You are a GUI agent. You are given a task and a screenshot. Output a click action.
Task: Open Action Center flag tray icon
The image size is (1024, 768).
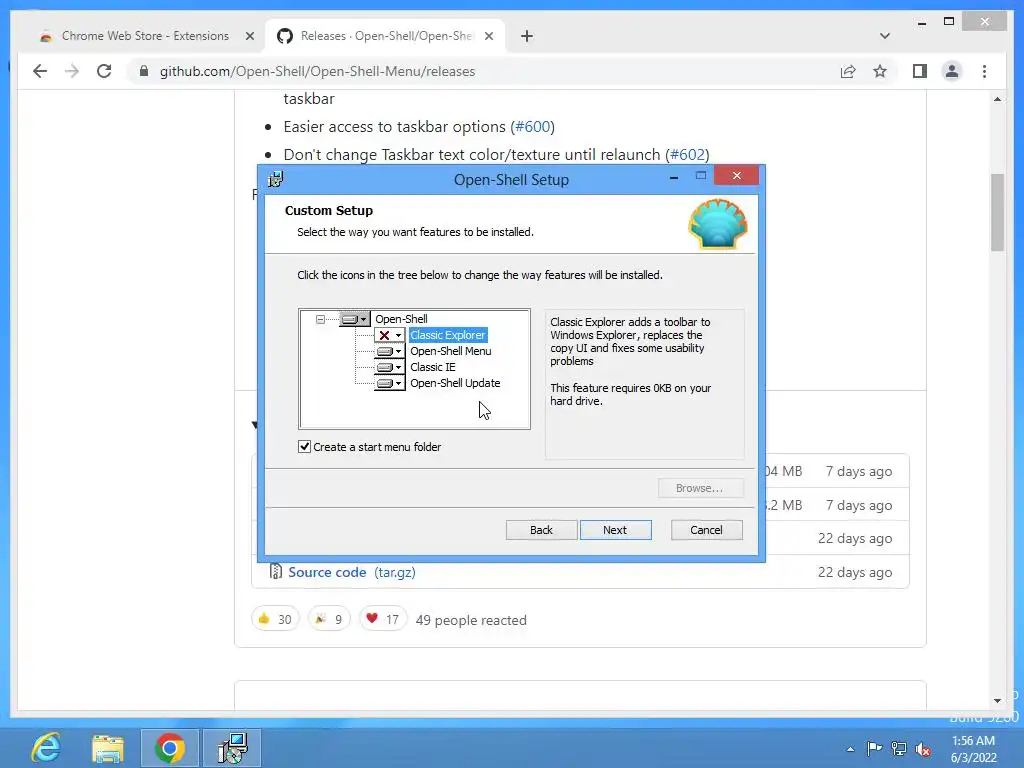(874, 748)
